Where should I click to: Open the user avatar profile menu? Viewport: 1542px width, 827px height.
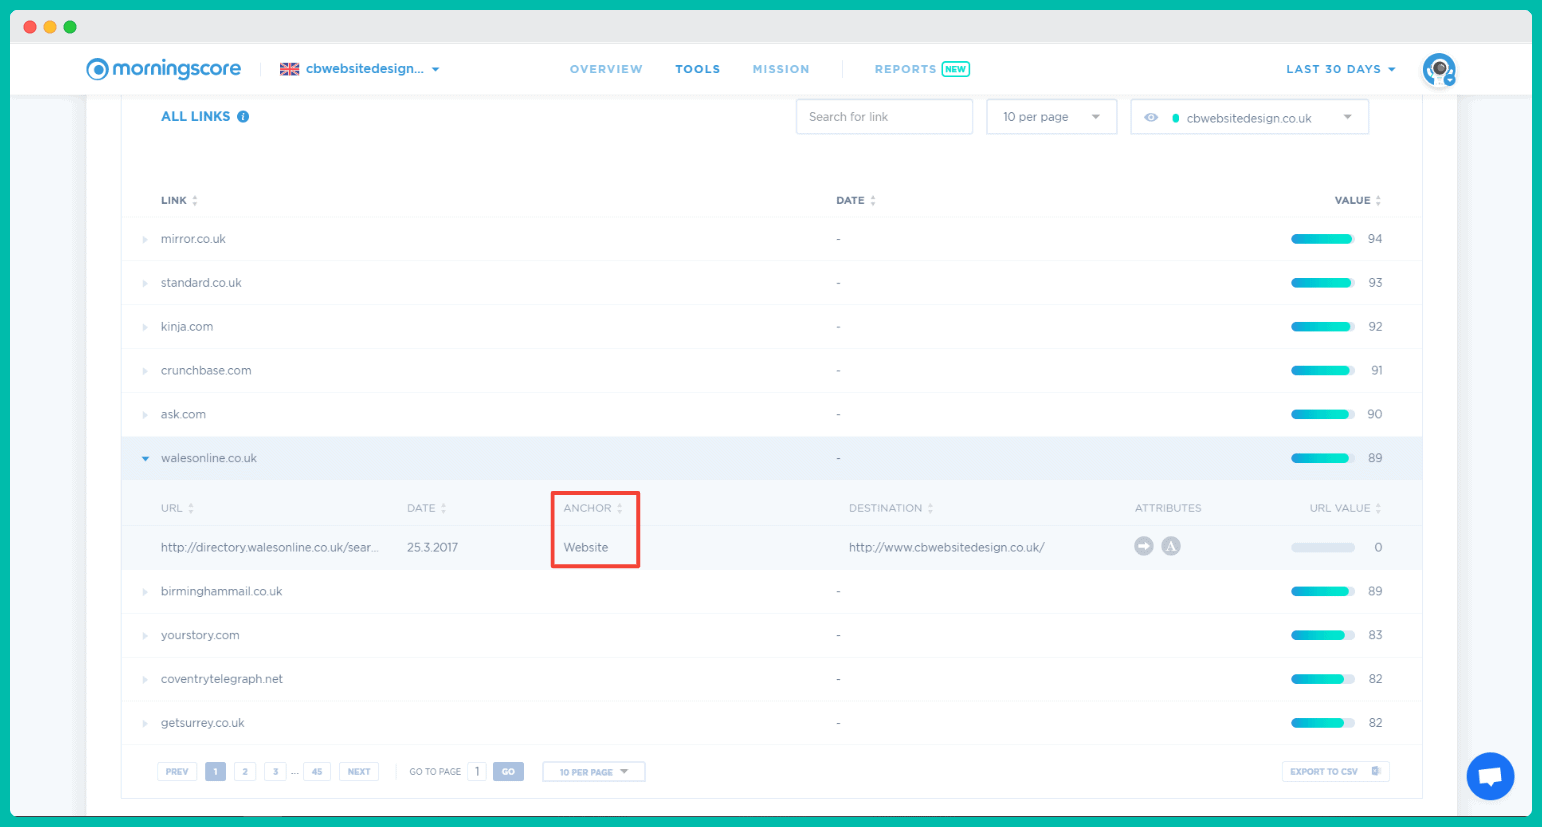coord(1439,69)
